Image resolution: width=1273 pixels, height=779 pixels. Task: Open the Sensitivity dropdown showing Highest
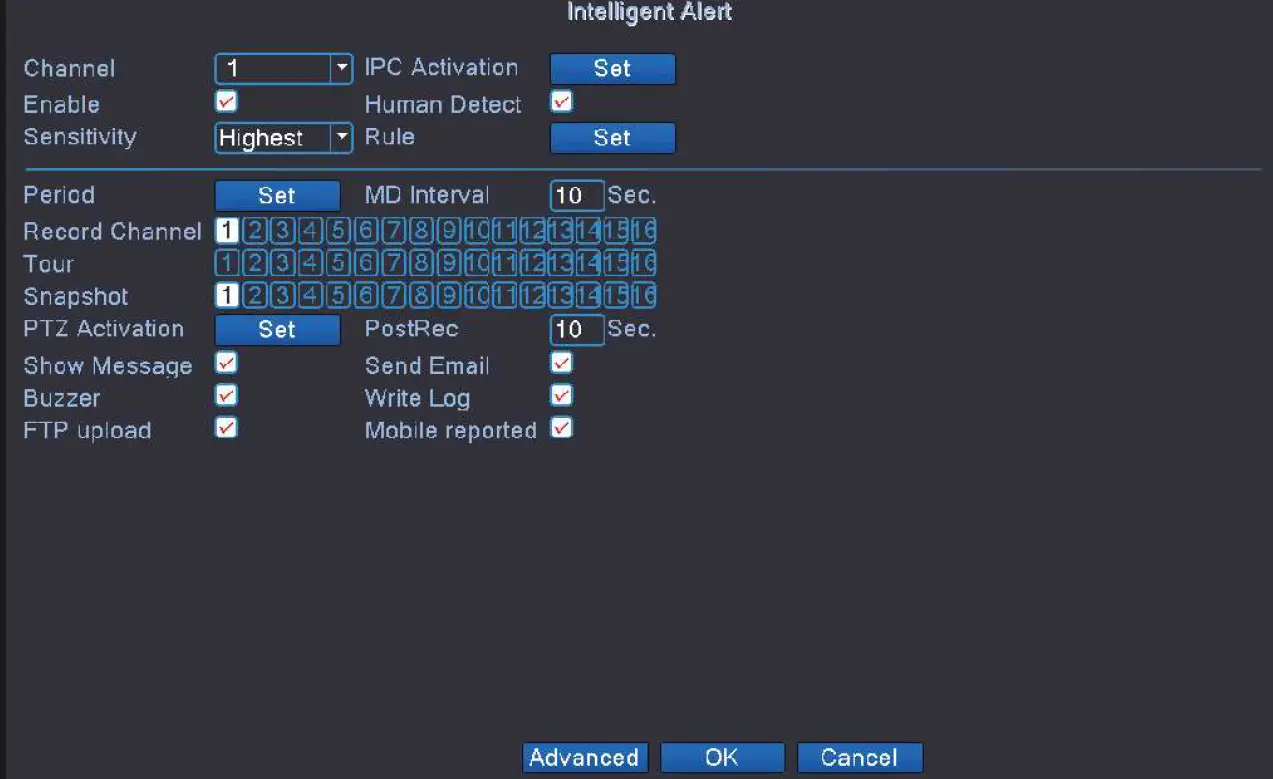(284, 138)
